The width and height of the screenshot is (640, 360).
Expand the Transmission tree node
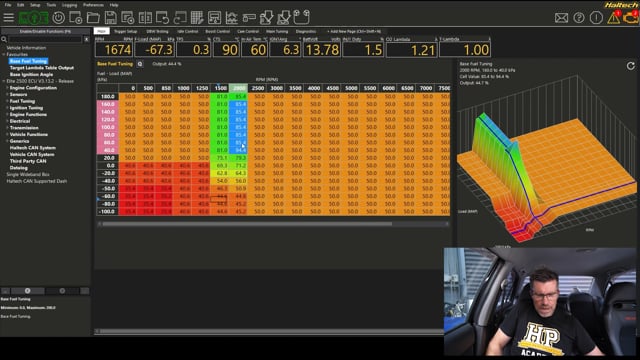point(7,128)
